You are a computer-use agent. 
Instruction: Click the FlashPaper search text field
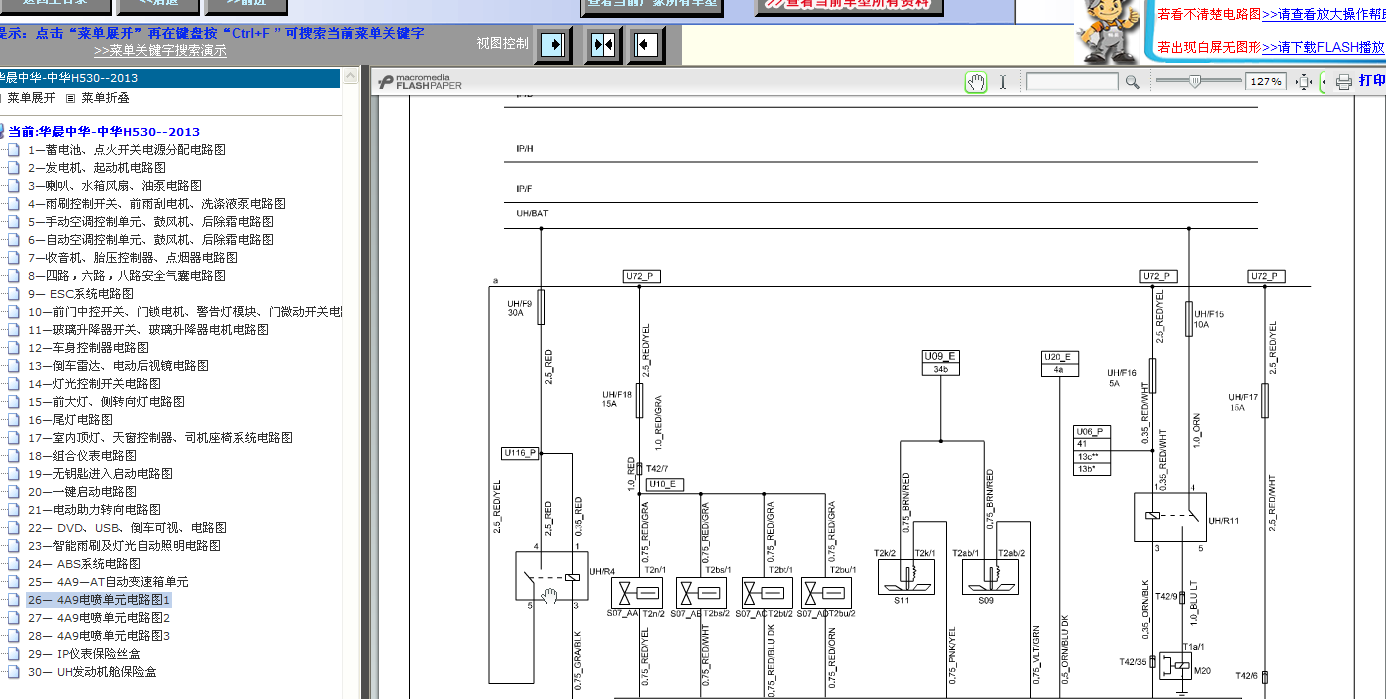click(1072, 82)
